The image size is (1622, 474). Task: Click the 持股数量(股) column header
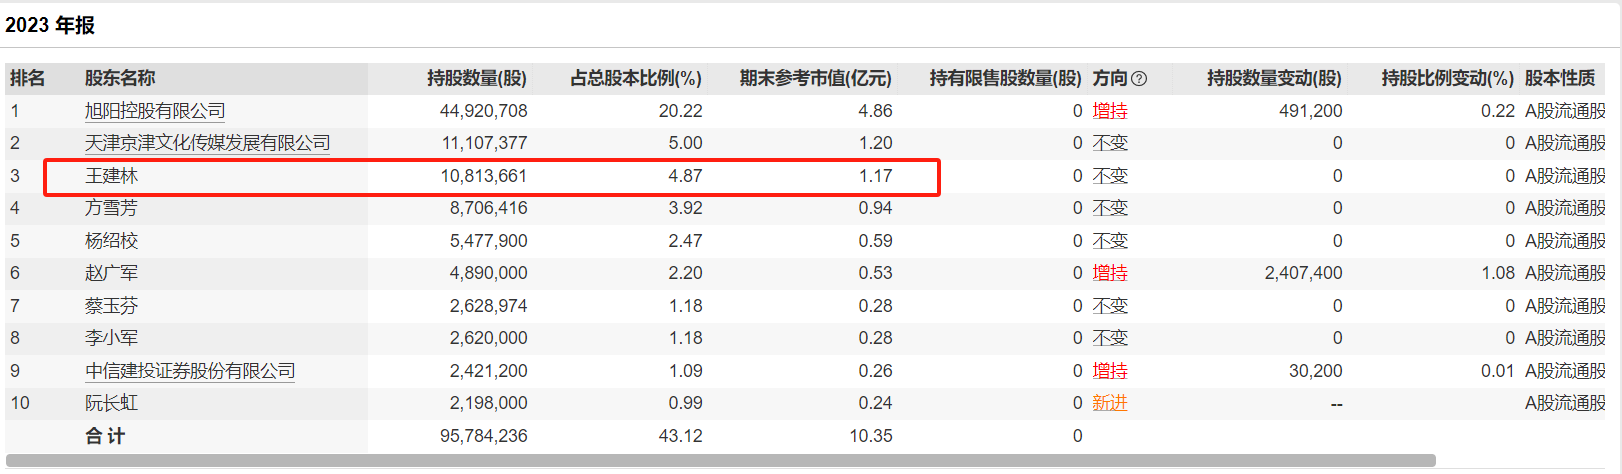[x=476, y=78]
